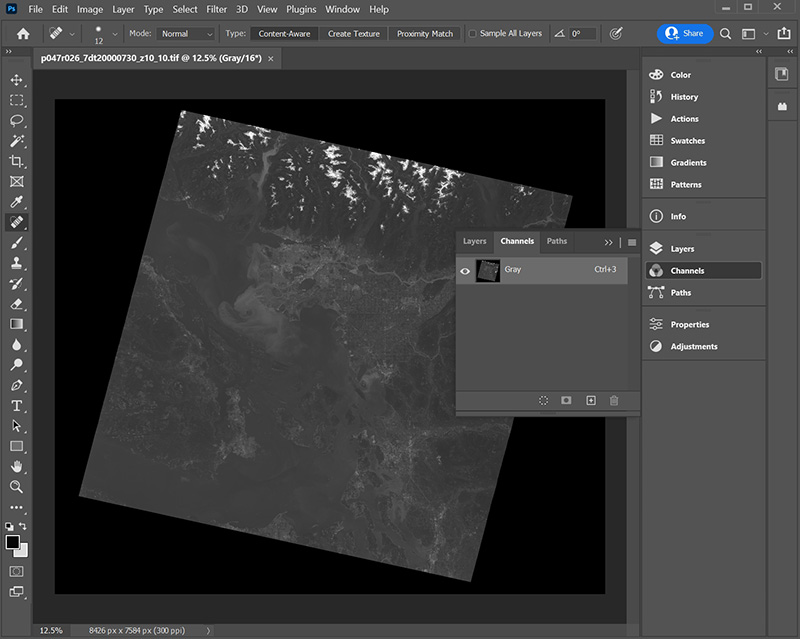Select the Zoom tool

[17, 487]
